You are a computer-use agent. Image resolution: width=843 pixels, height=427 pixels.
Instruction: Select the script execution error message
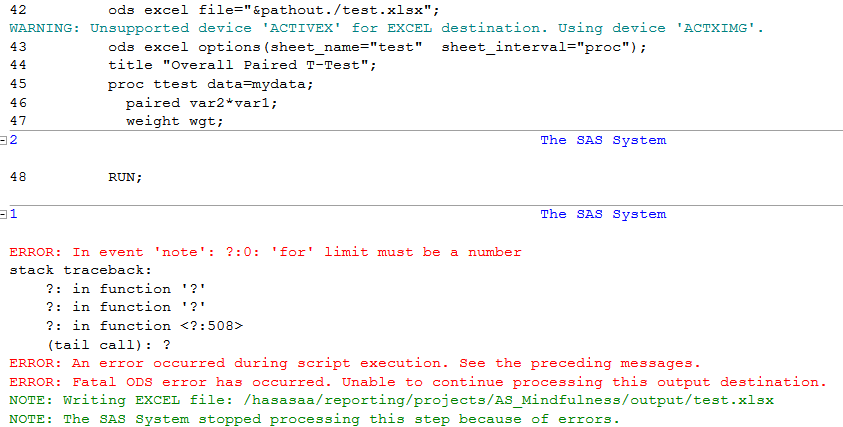click(x=355, y=364)
